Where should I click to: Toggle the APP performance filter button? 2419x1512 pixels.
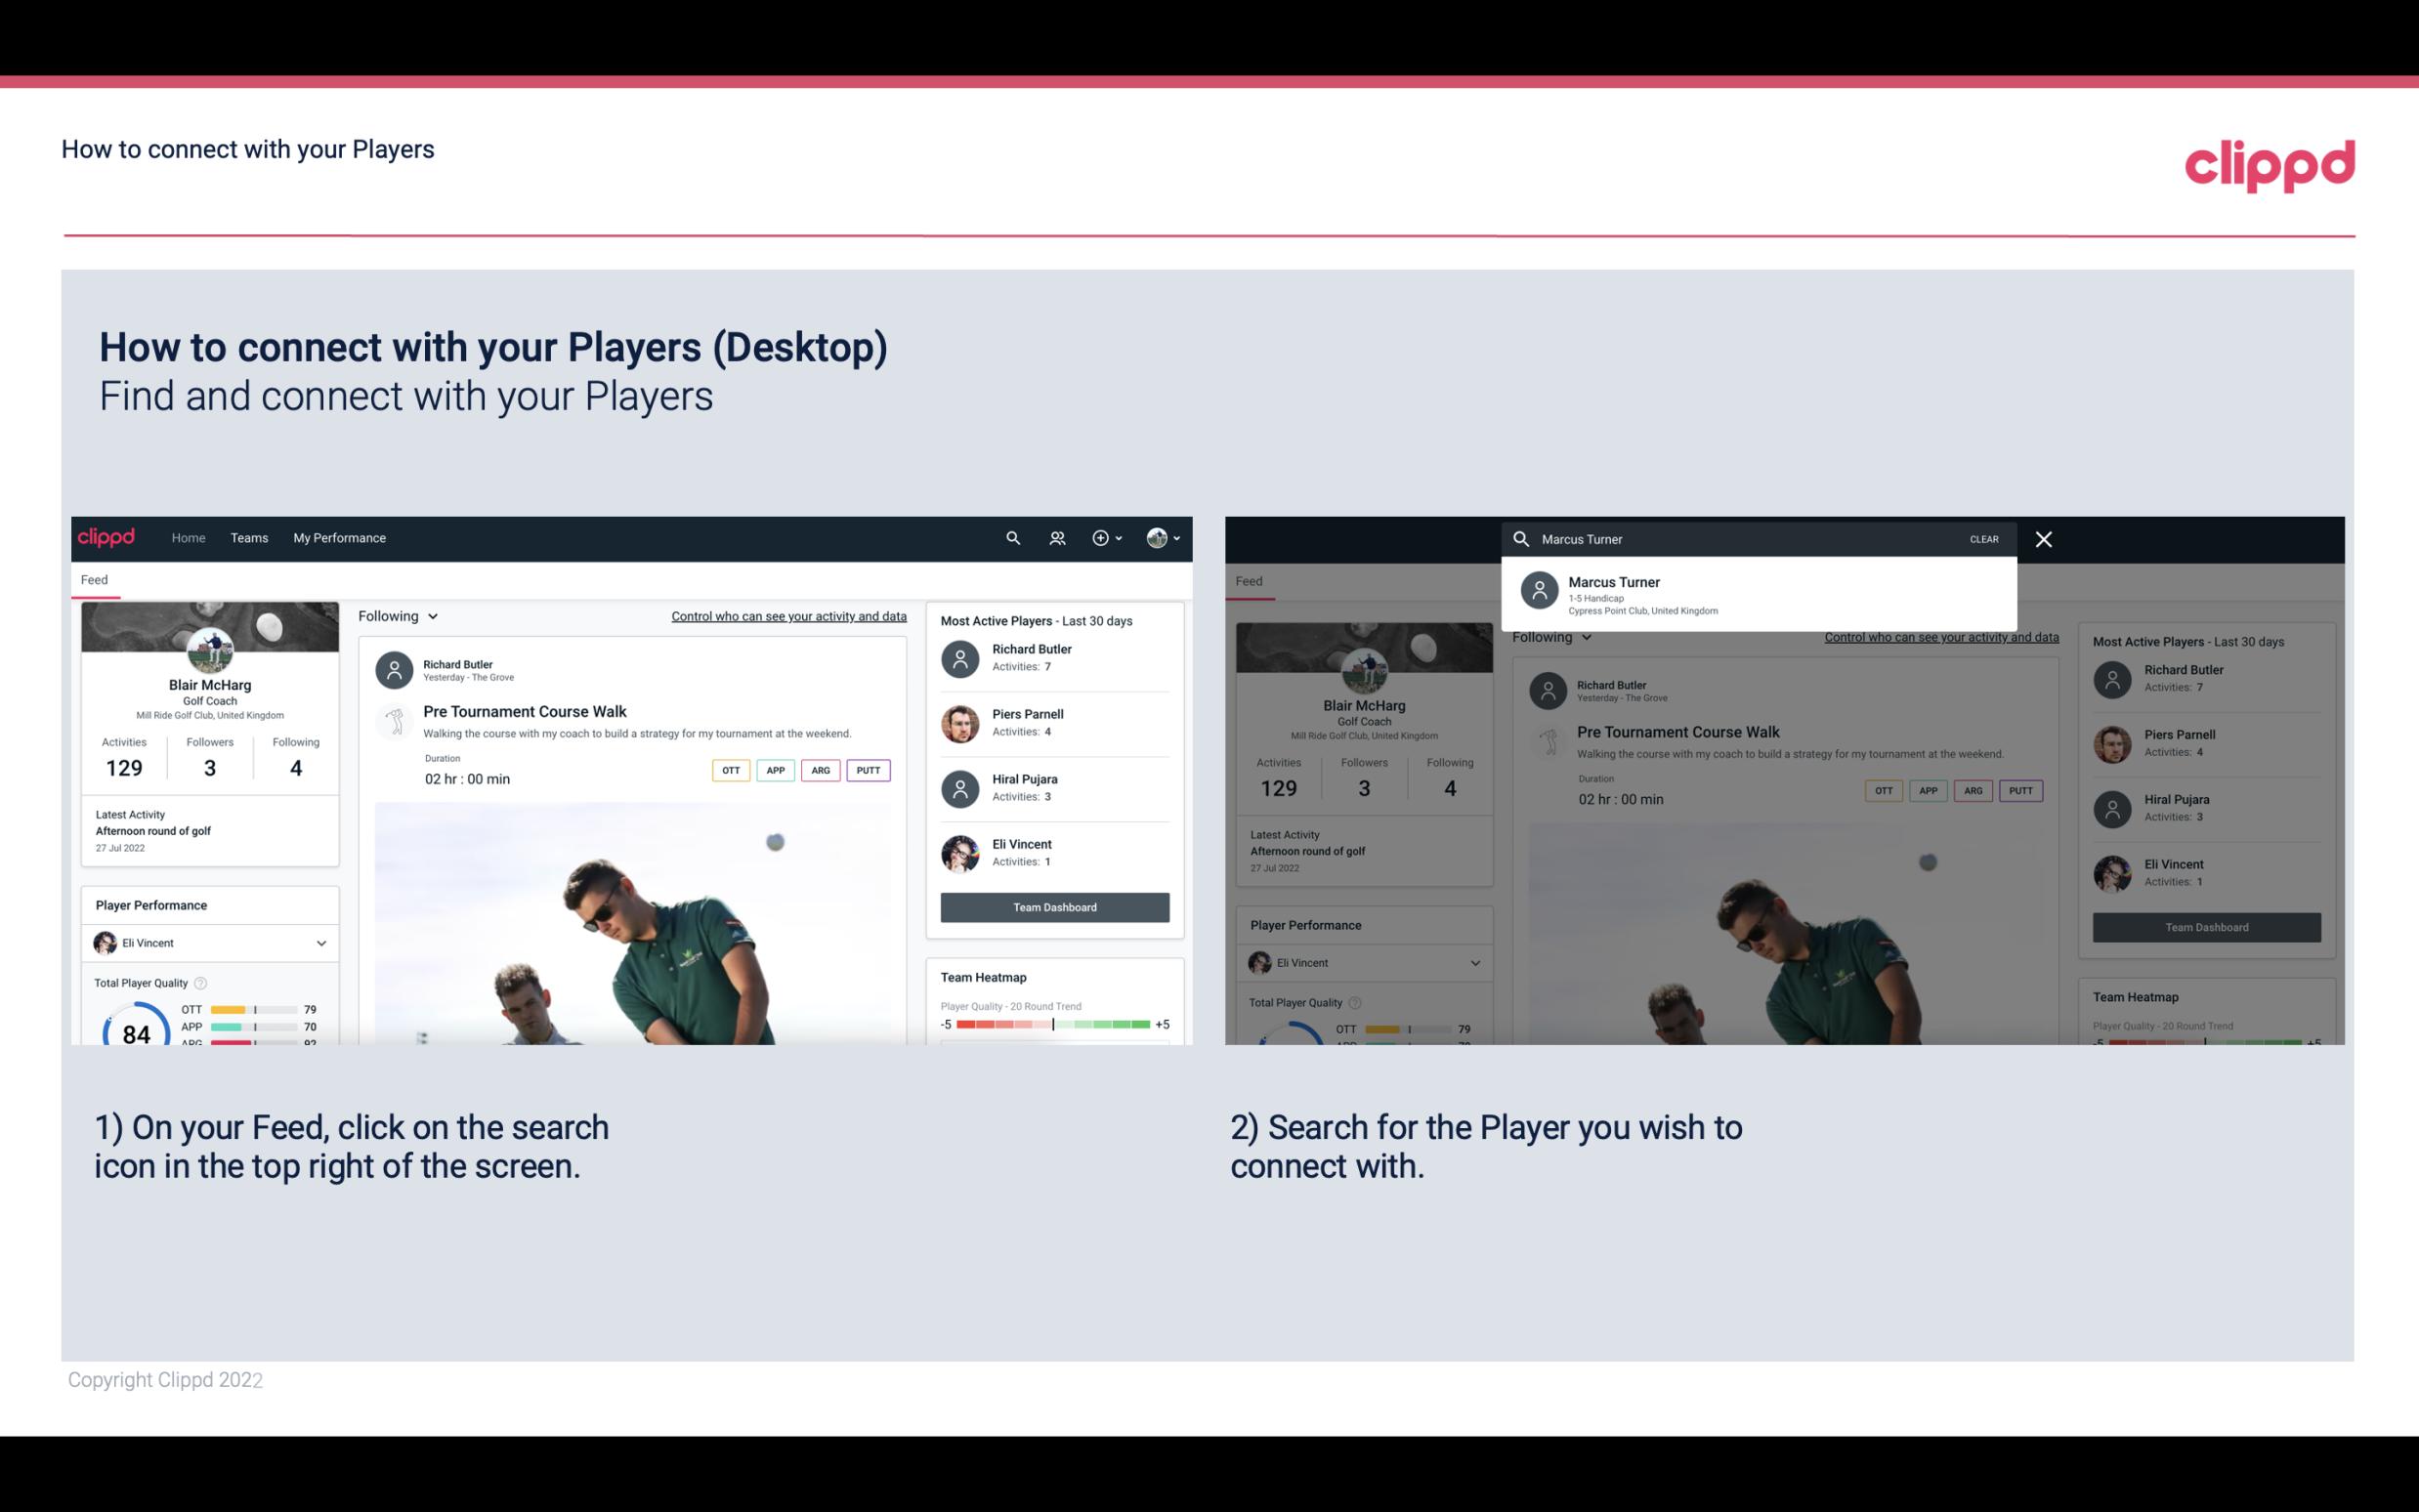[x=772, y=768]
